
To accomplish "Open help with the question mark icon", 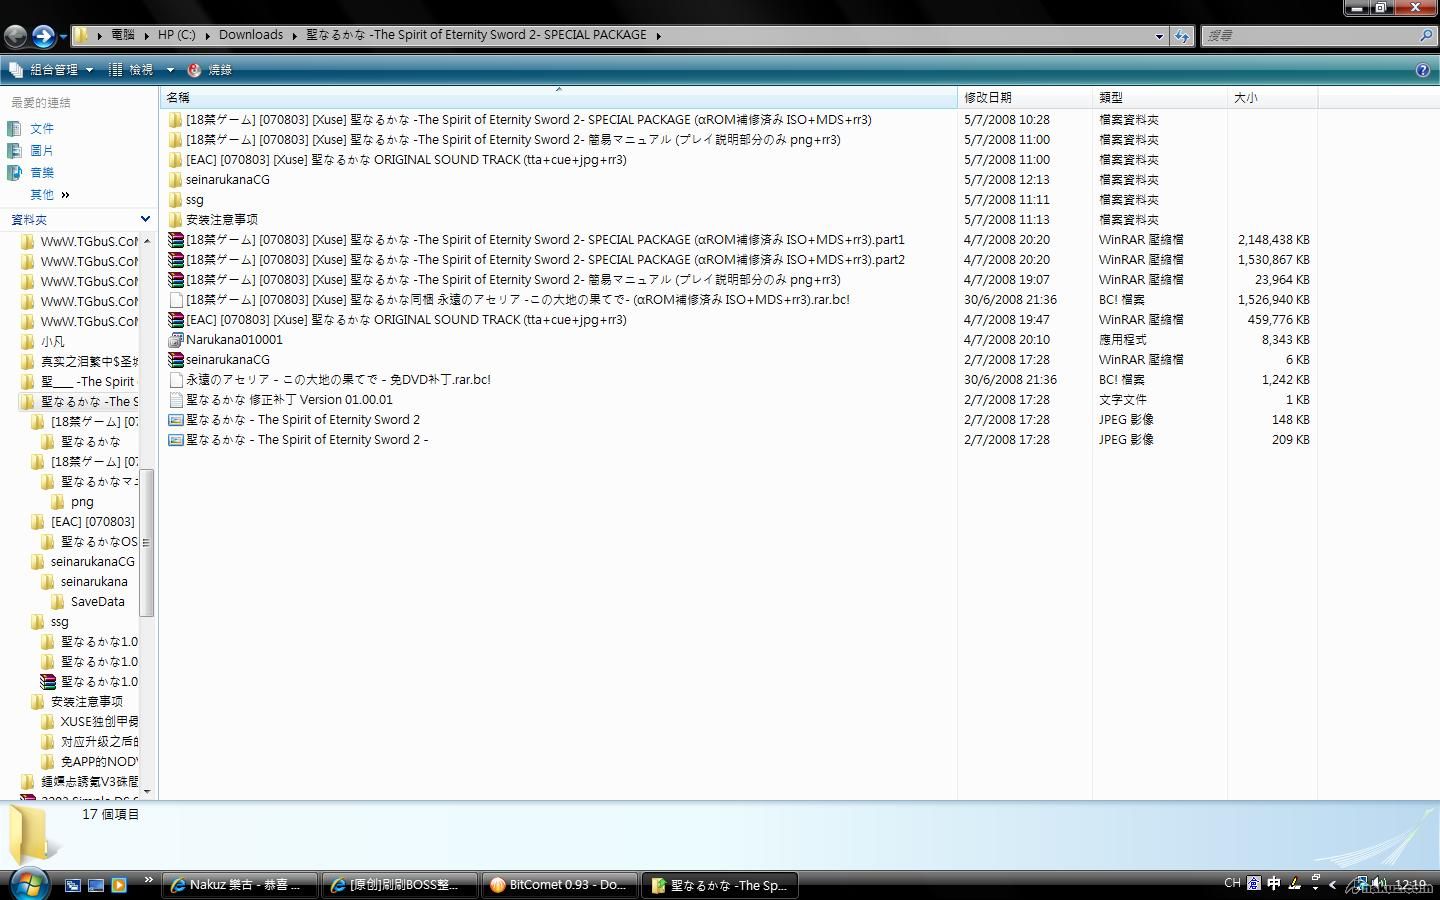I will (x=1423, y=70).
